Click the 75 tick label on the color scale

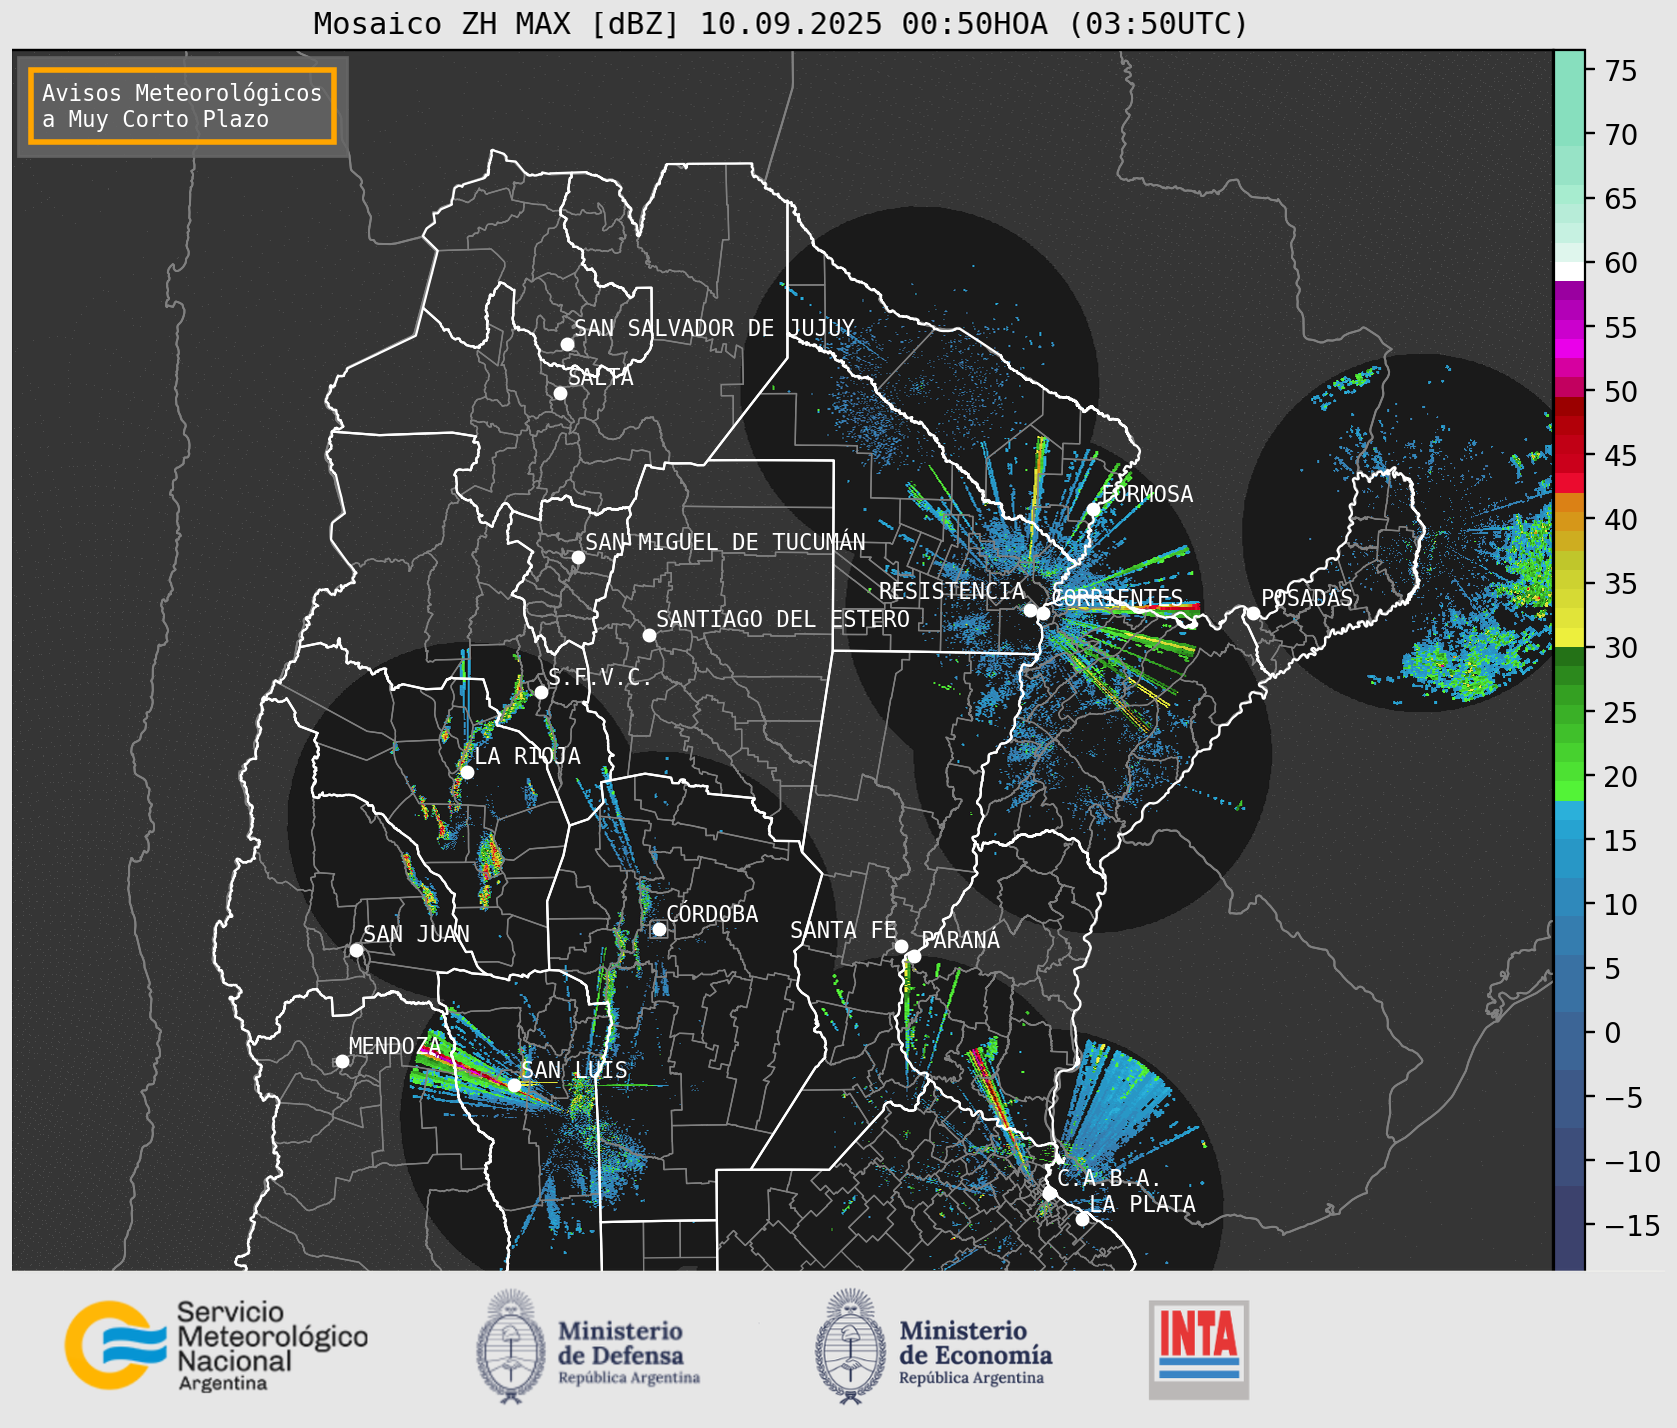pos(1621,71)
